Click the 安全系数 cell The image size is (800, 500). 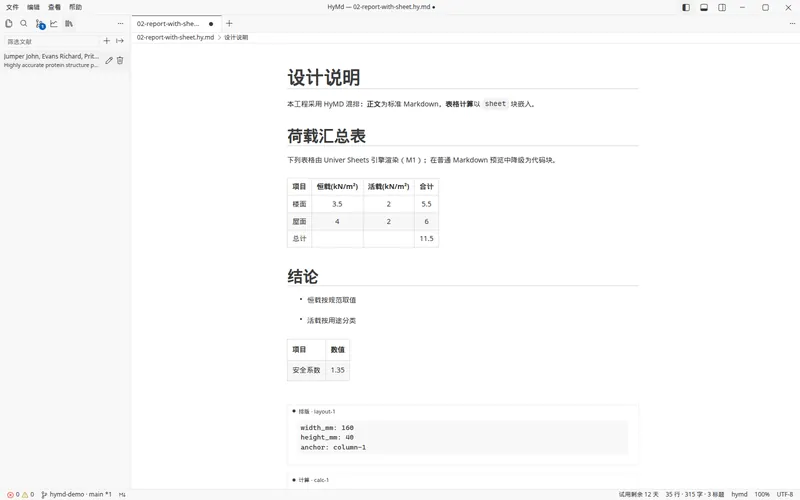click(x=306, y=370)
